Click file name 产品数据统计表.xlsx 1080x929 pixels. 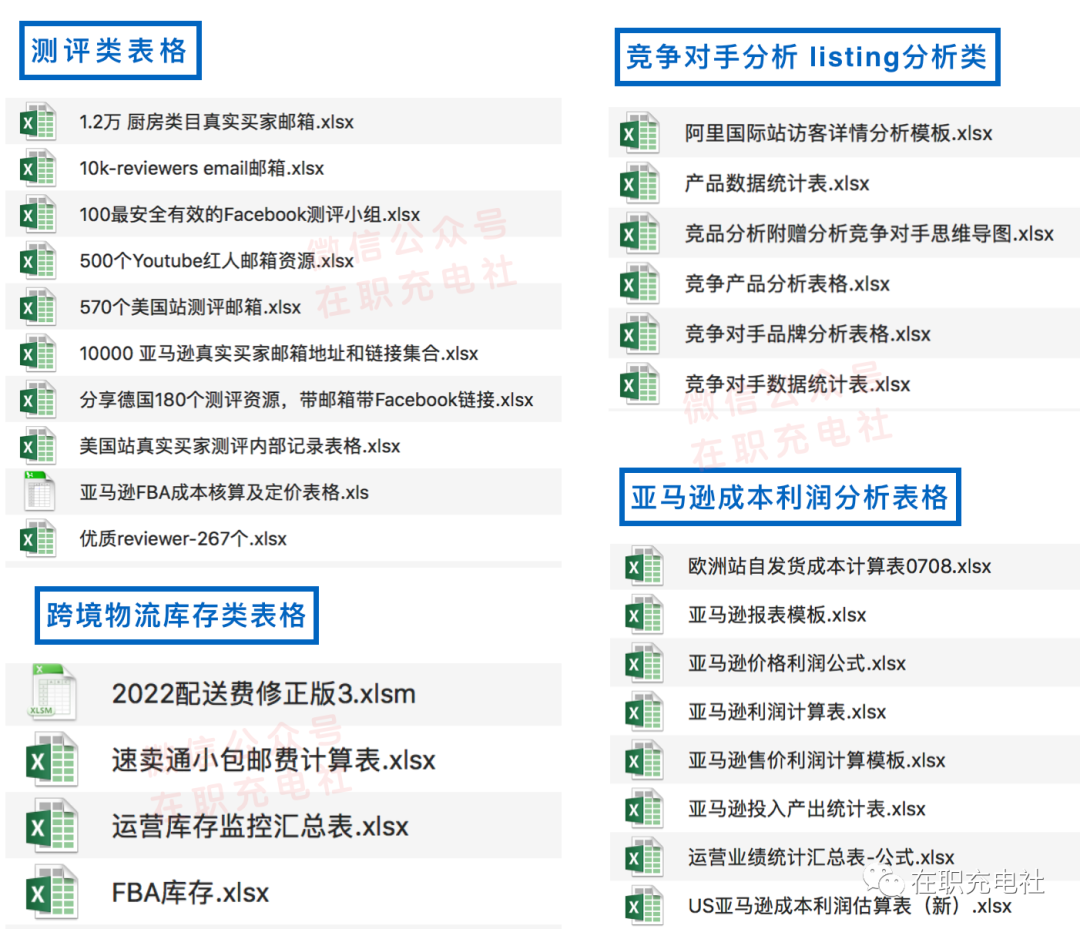coord(777,183)
